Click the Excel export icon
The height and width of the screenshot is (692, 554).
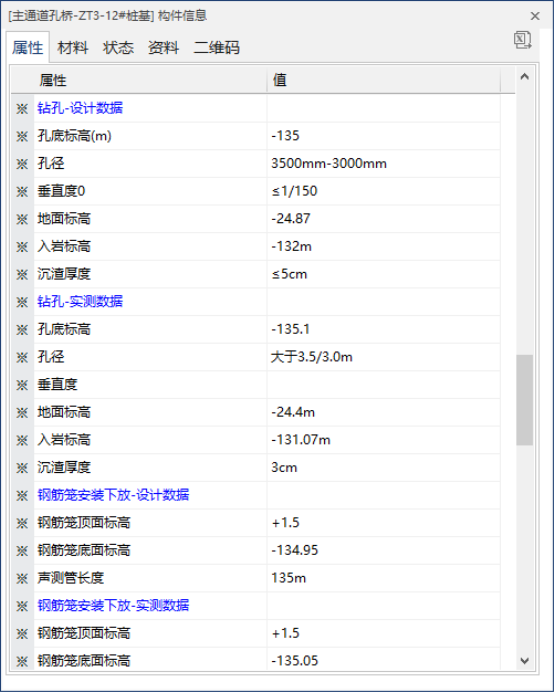(522, 40)
